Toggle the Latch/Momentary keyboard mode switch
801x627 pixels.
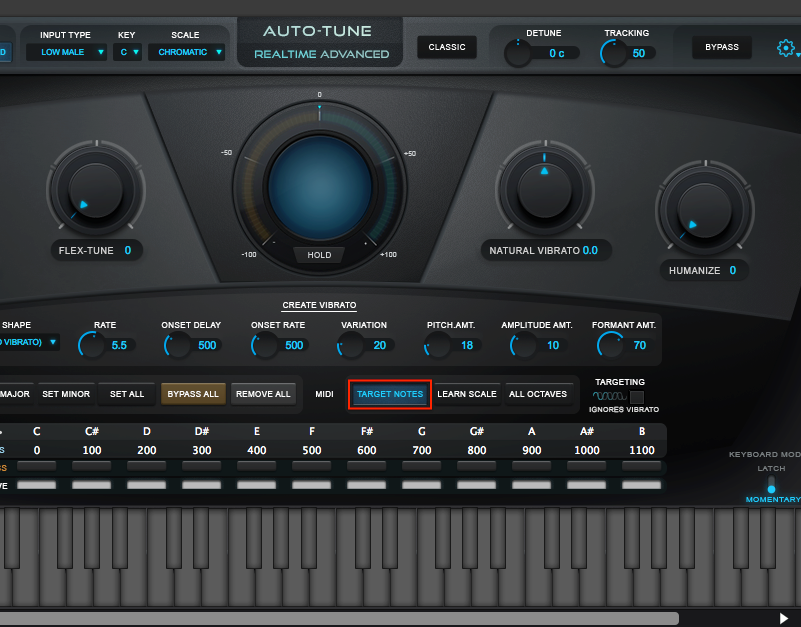coord(771,483)
